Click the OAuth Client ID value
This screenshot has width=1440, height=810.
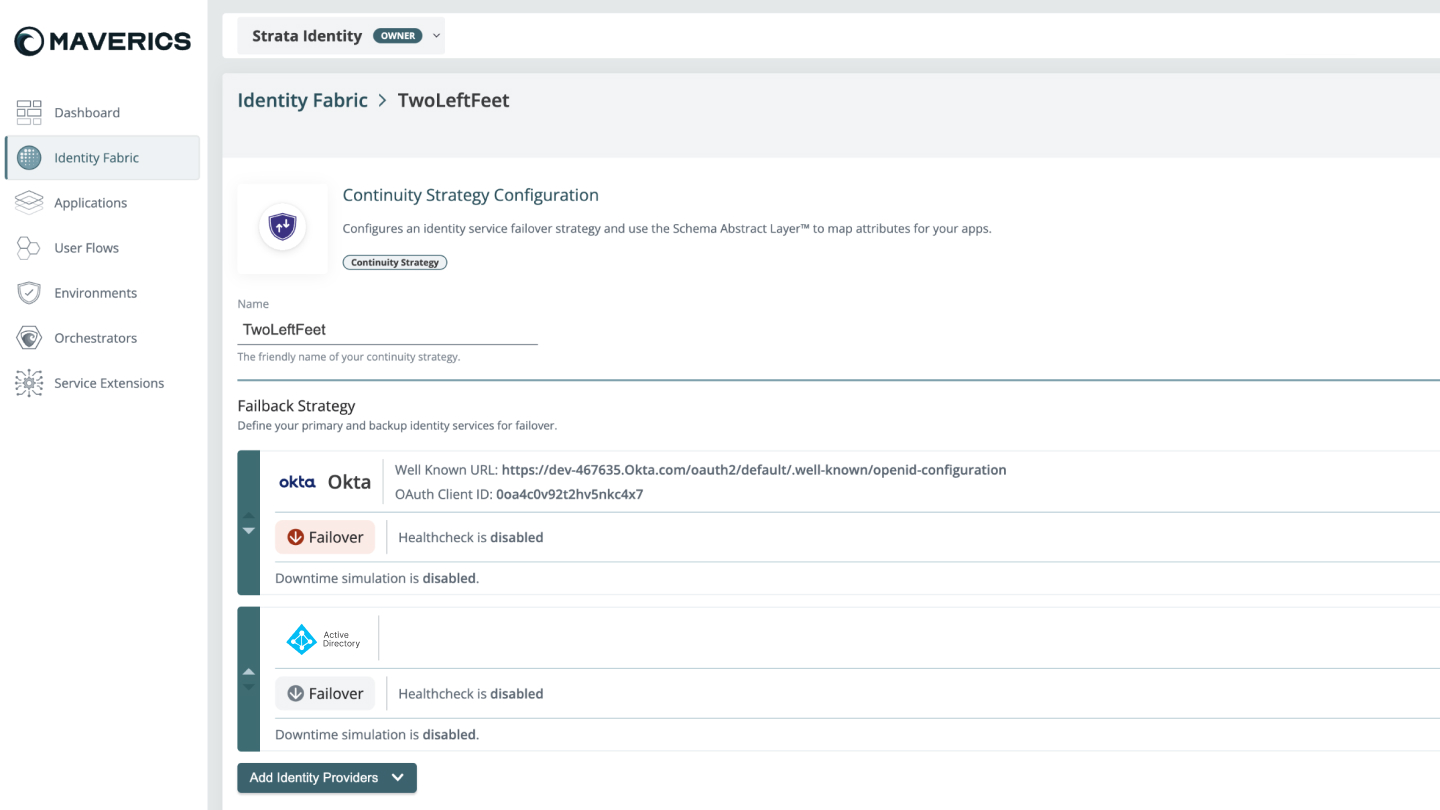pyautogui.click(x=570, y=494)
